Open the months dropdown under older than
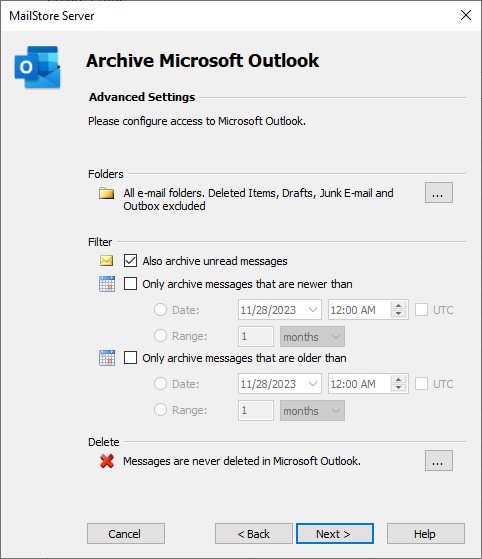The width and height of the screenshot is (482, 559). click(312, 411)
